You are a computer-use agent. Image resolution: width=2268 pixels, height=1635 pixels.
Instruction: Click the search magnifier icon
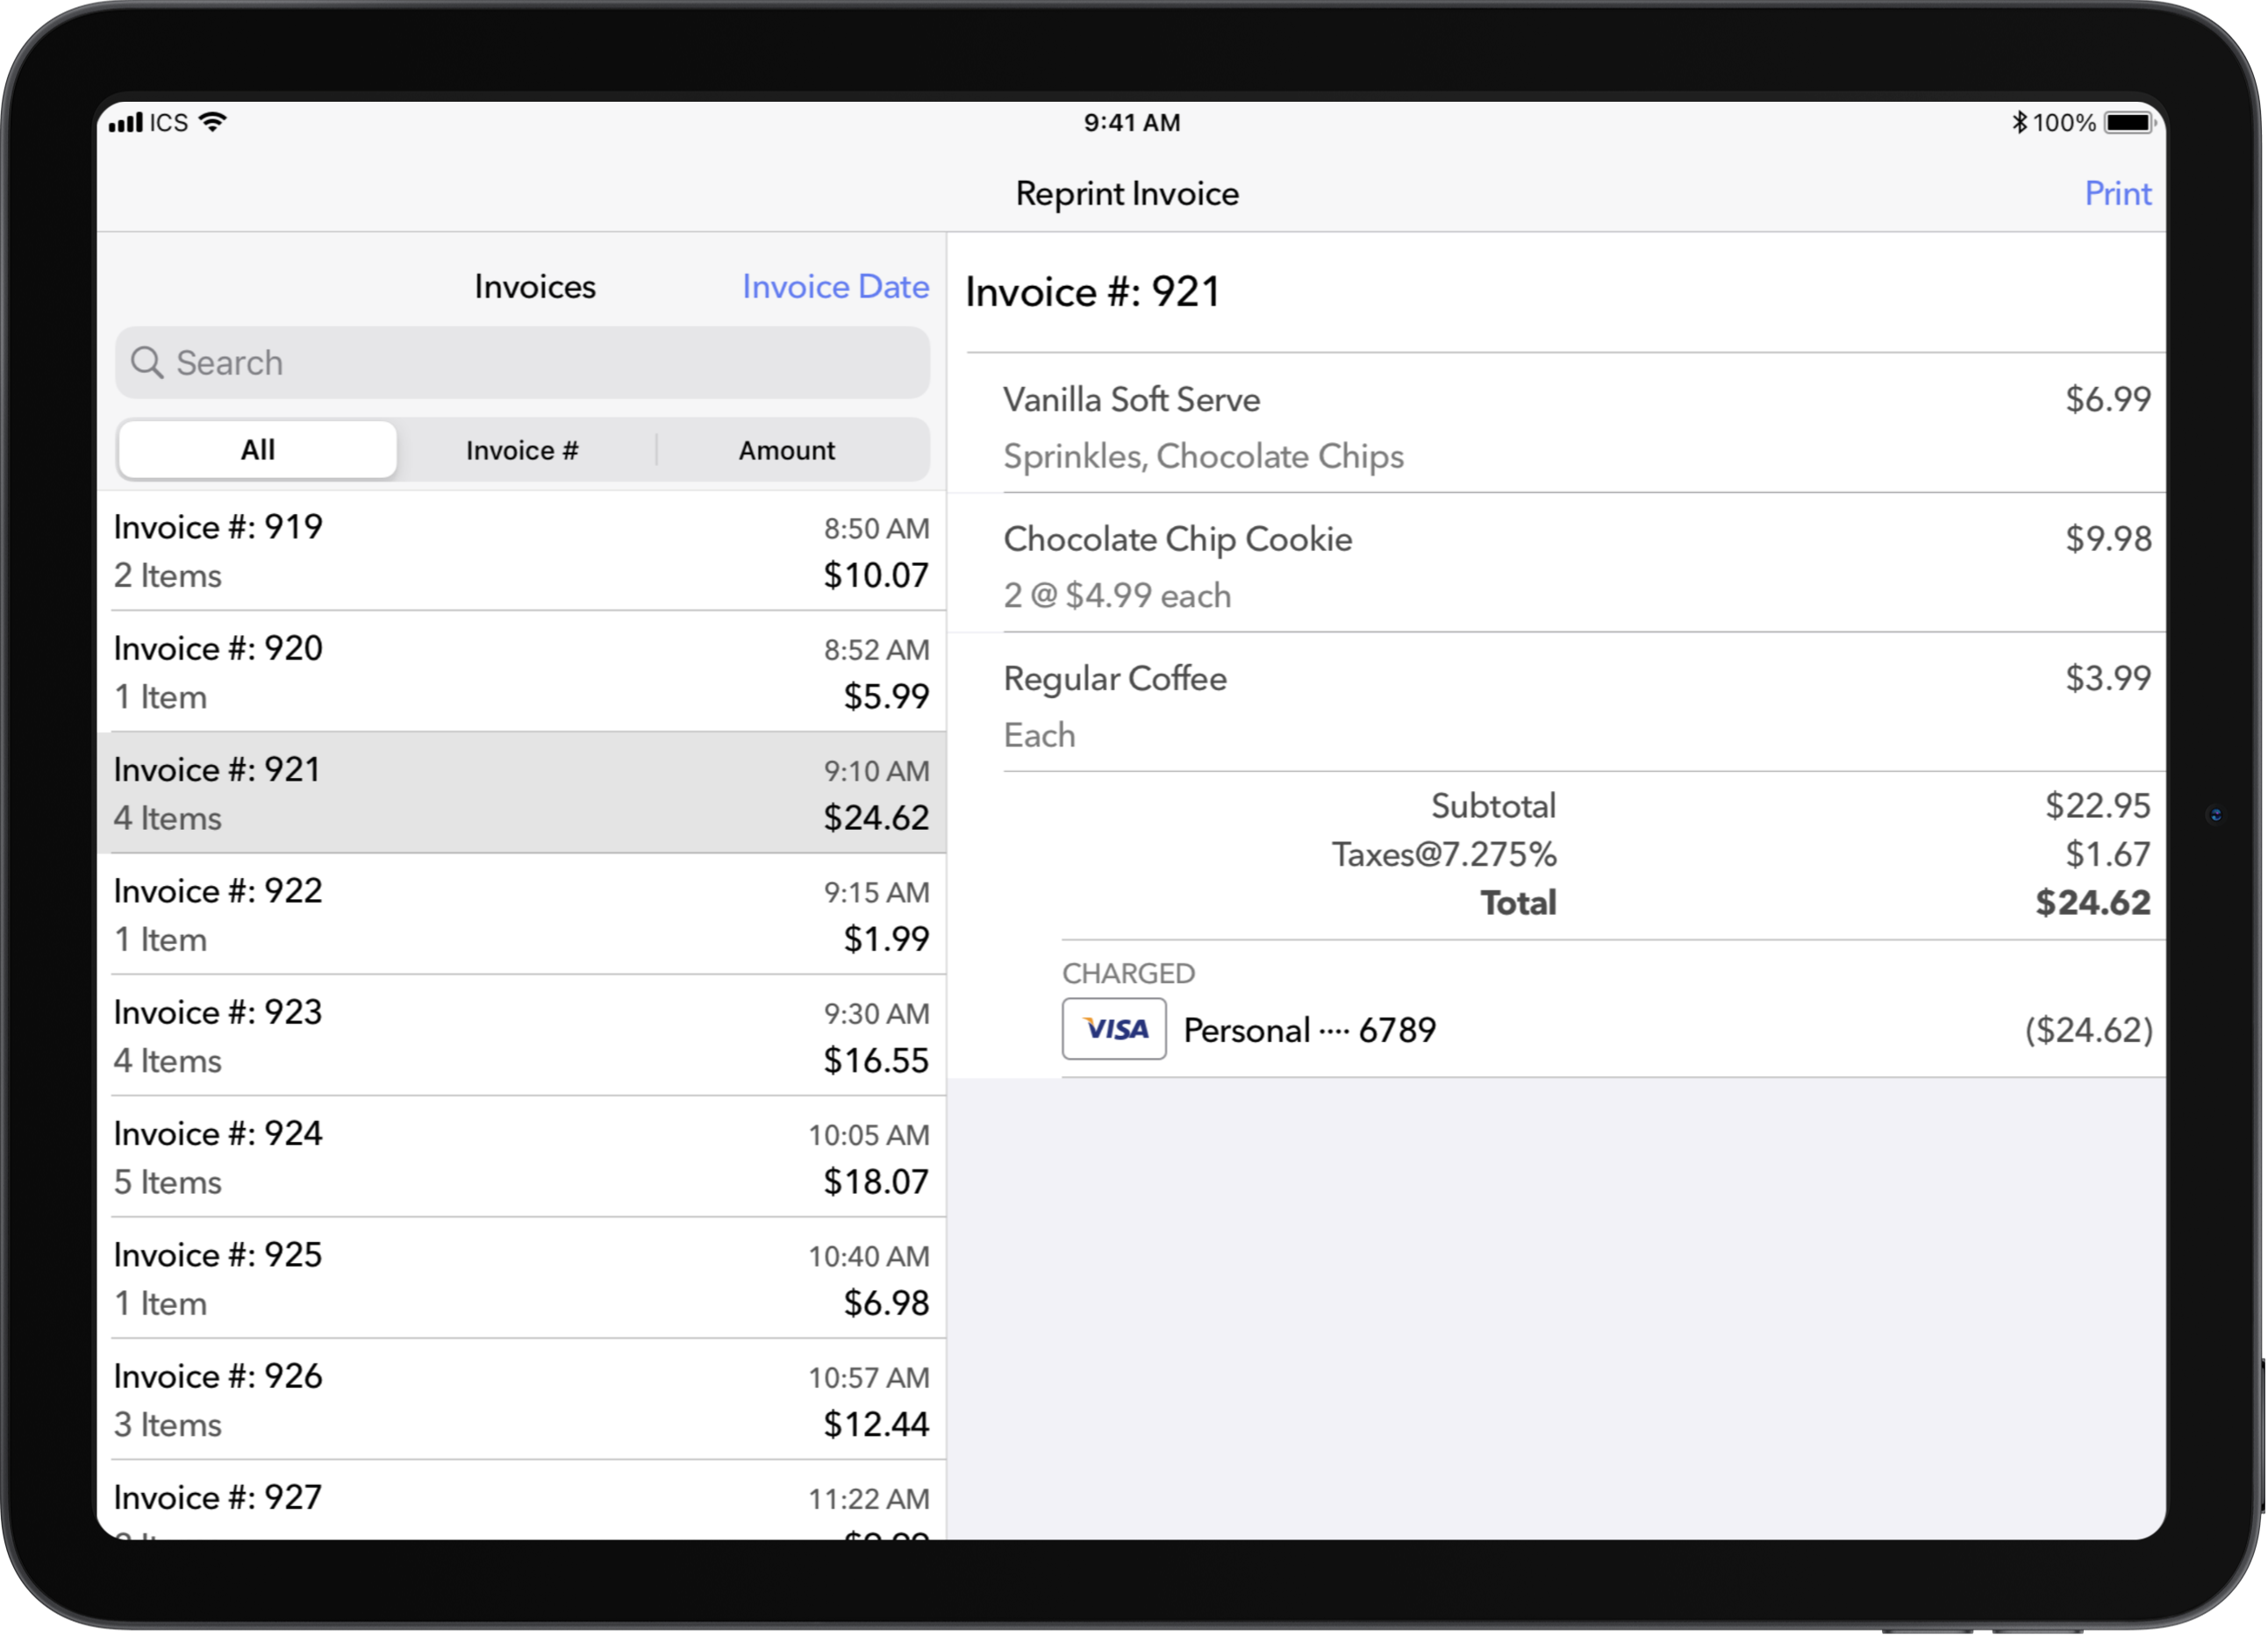tap(147, 363)
